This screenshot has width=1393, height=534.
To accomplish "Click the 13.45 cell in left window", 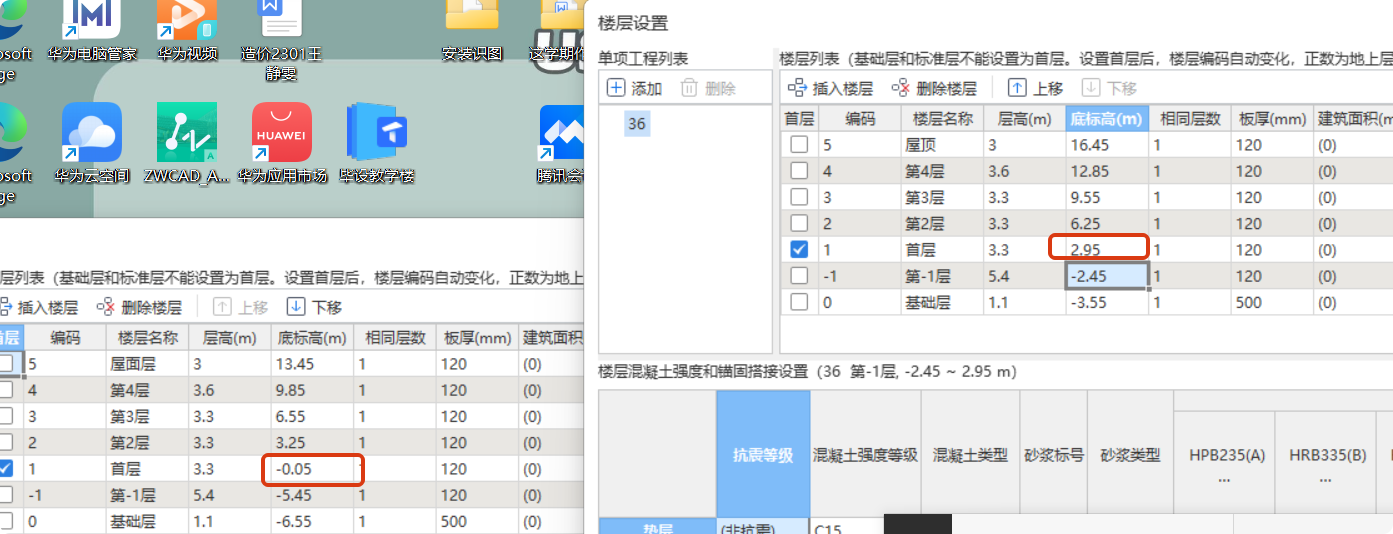I will coord(312,364).
